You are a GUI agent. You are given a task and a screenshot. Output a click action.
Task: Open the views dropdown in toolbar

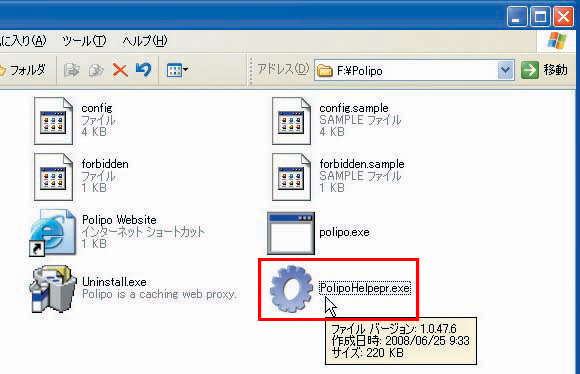(177, 70)
